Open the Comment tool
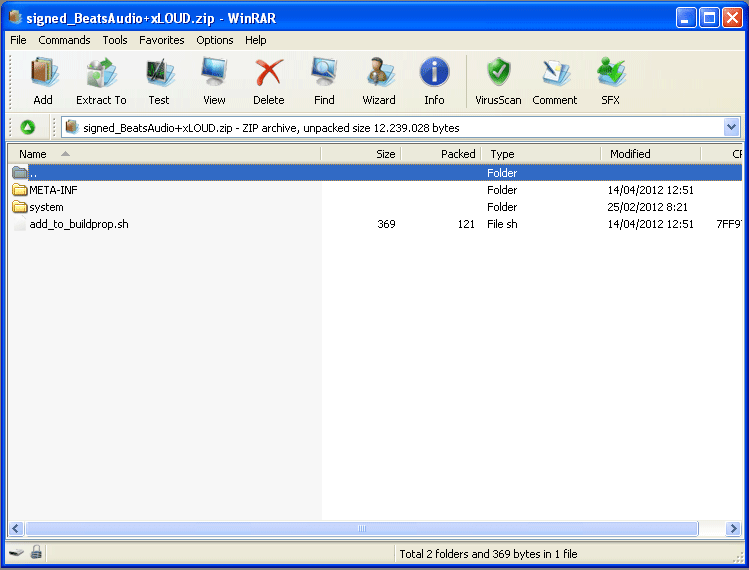Image resolution: width=749 pixels, height=570 pixels. click(556, 73)
